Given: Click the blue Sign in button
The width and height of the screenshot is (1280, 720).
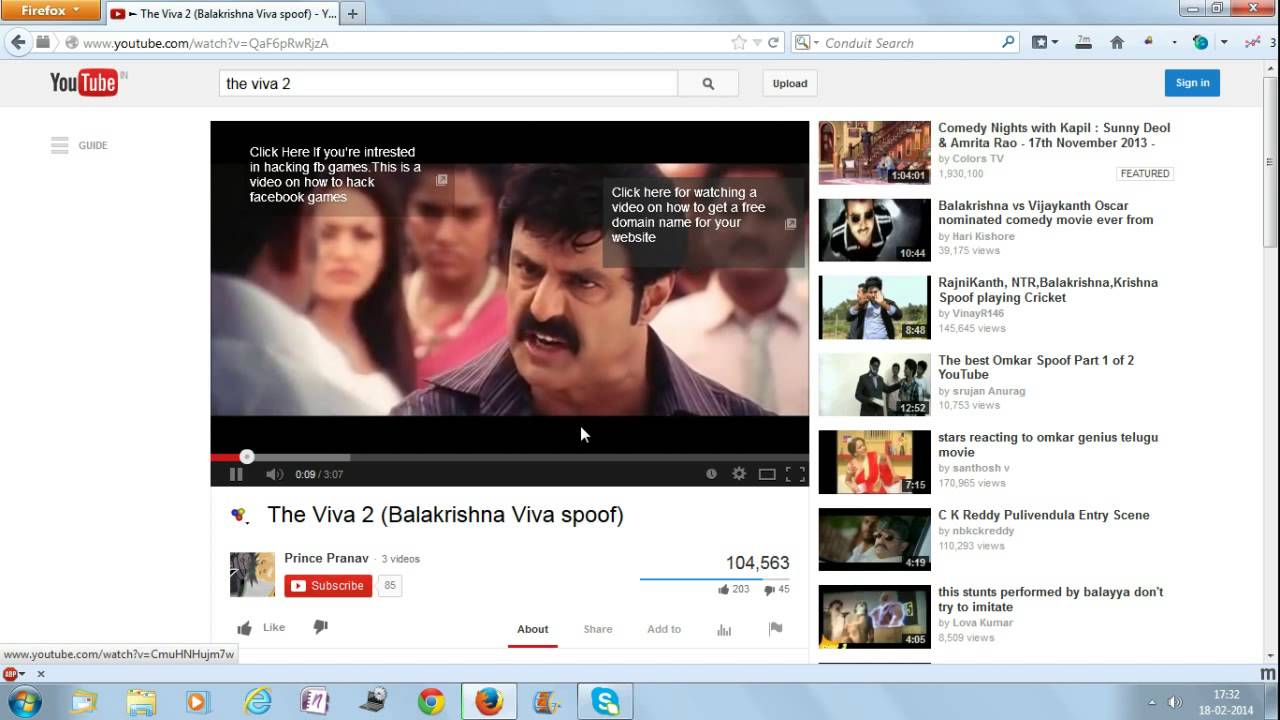Looking at the screenshot, I should [x=1192, y=83].
